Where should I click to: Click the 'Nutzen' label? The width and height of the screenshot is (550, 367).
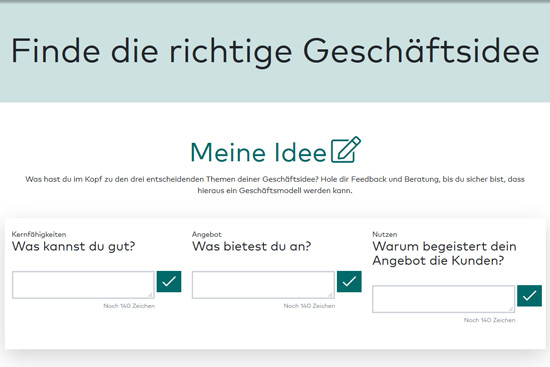coord(385,234)
